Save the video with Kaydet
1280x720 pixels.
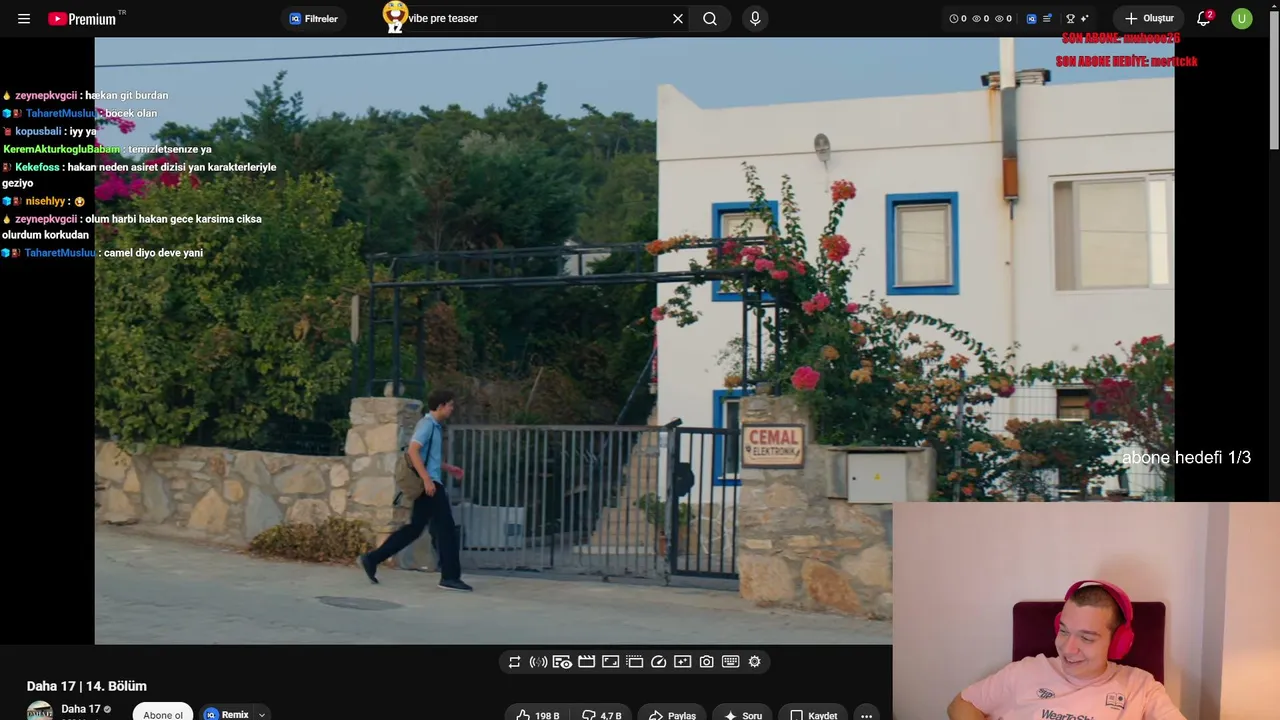(814, 715)
